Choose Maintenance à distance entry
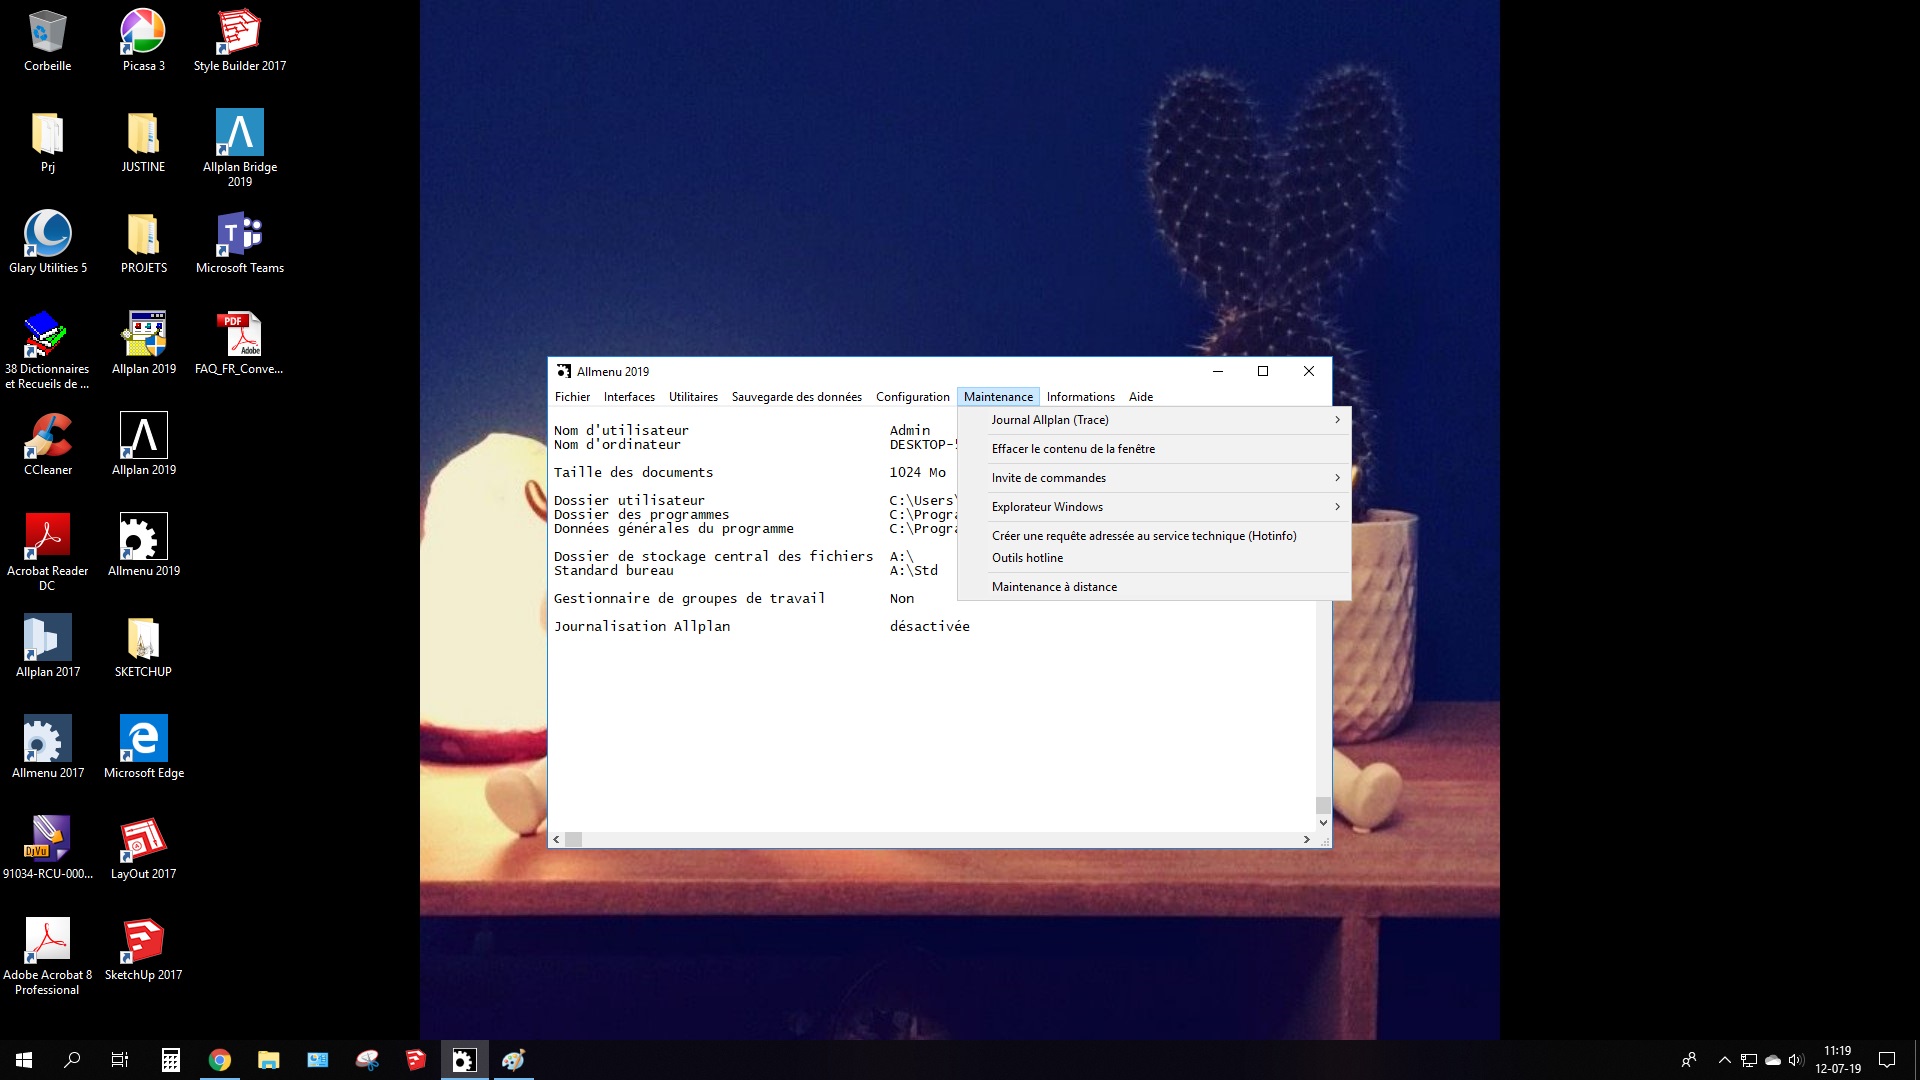The image size is (1920, 1080). pos(1154,587)
